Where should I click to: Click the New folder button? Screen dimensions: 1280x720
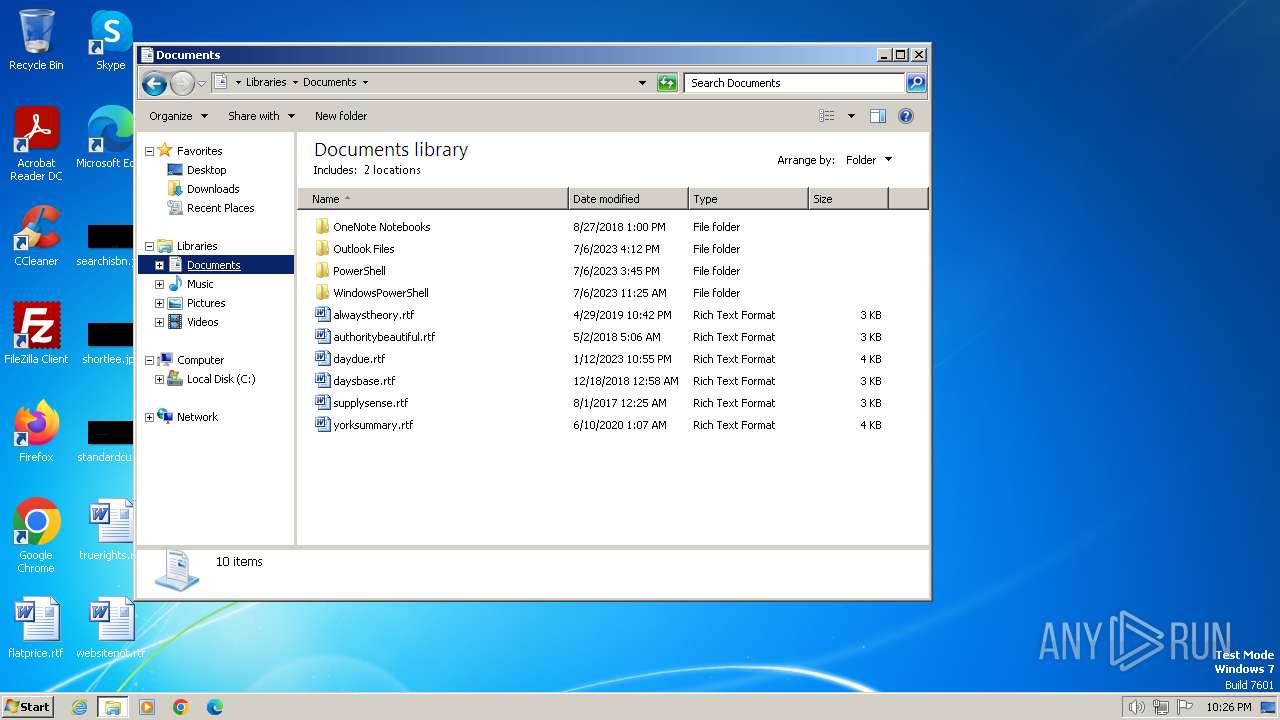pyautogui.click(x=341, y=116)
